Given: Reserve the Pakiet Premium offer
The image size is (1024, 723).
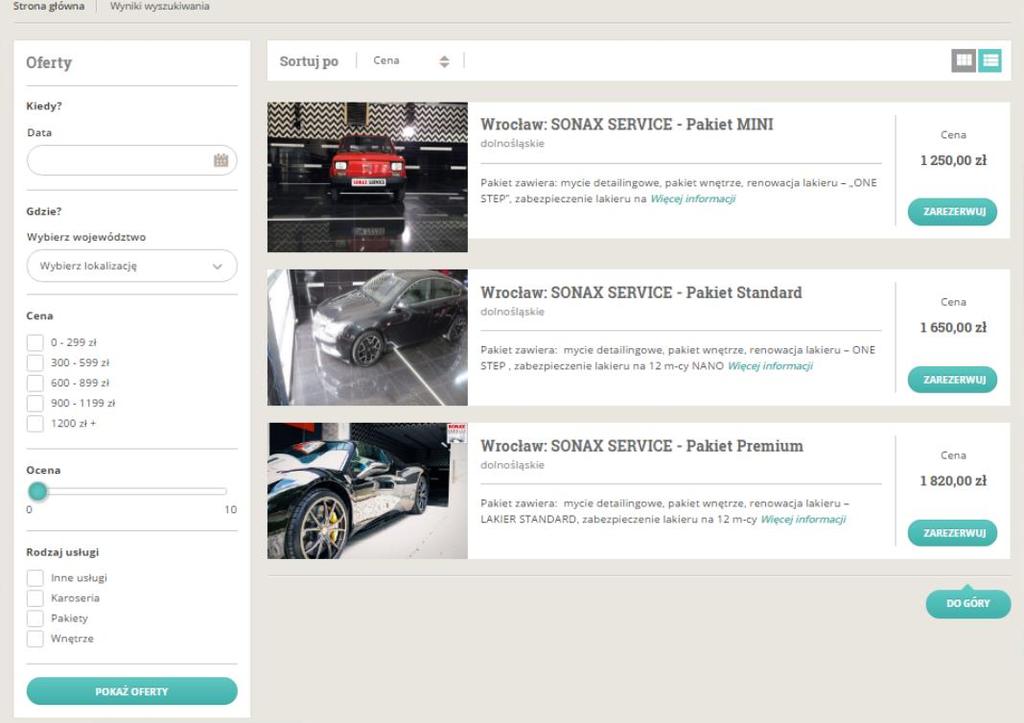Looking at the screenshot, I should [x=953, y=533].
